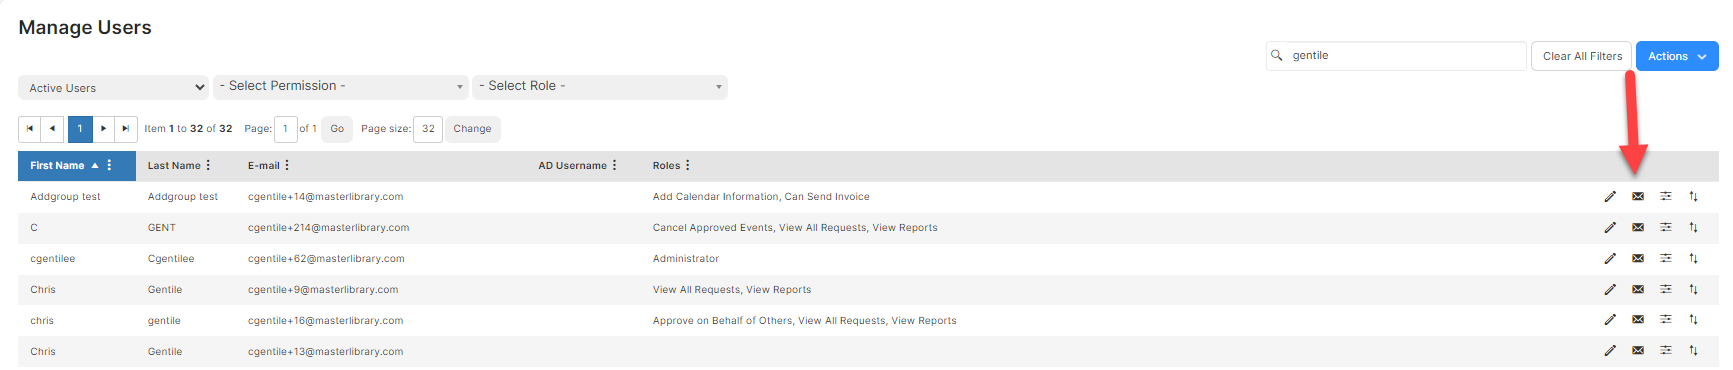Send email to the Addgroup test user via the envelope icon

click(1638, 197)
